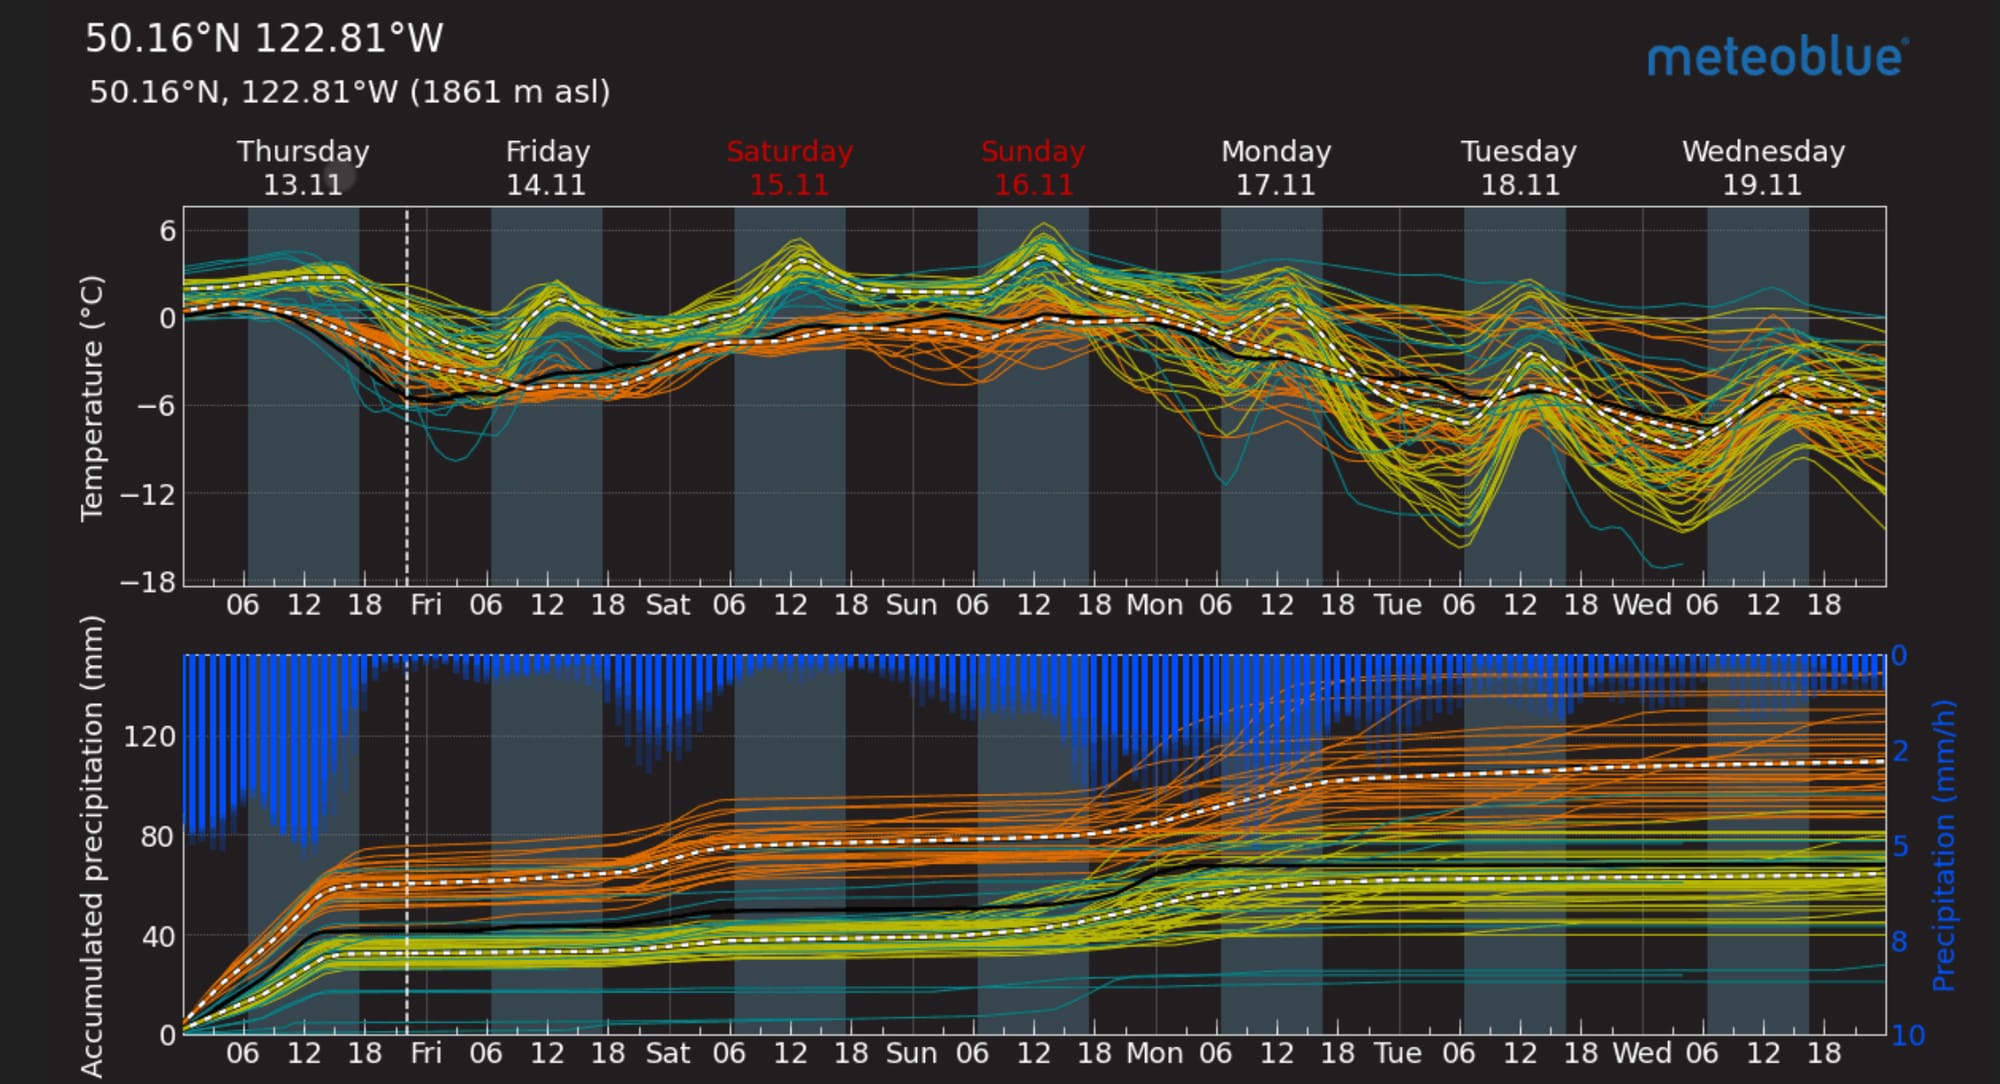Click the Tuesday 18.11 day header
Viewport: 2000px width, 1084px height.
point(1519,168)
